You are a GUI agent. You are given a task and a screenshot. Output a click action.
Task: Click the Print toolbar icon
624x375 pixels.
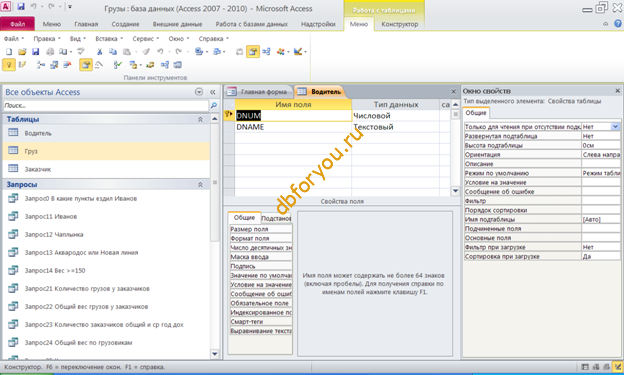point(50,52)
